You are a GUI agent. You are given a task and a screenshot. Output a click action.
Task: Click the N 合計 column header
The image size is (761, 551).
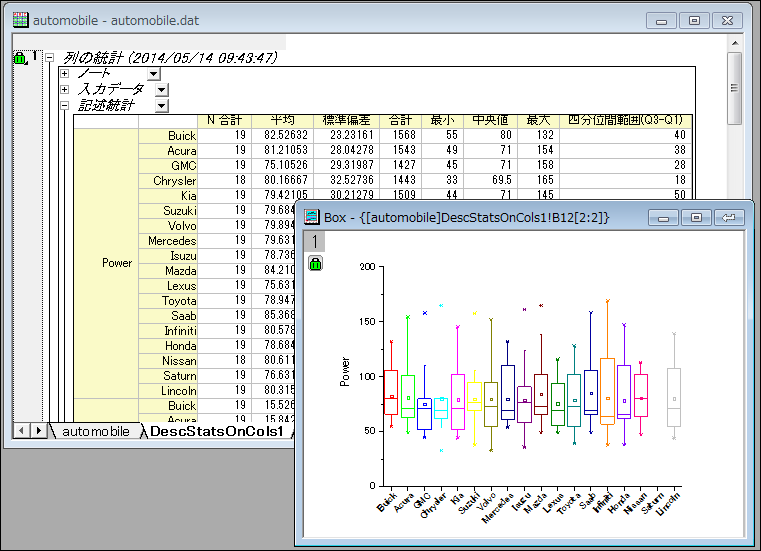224,121
